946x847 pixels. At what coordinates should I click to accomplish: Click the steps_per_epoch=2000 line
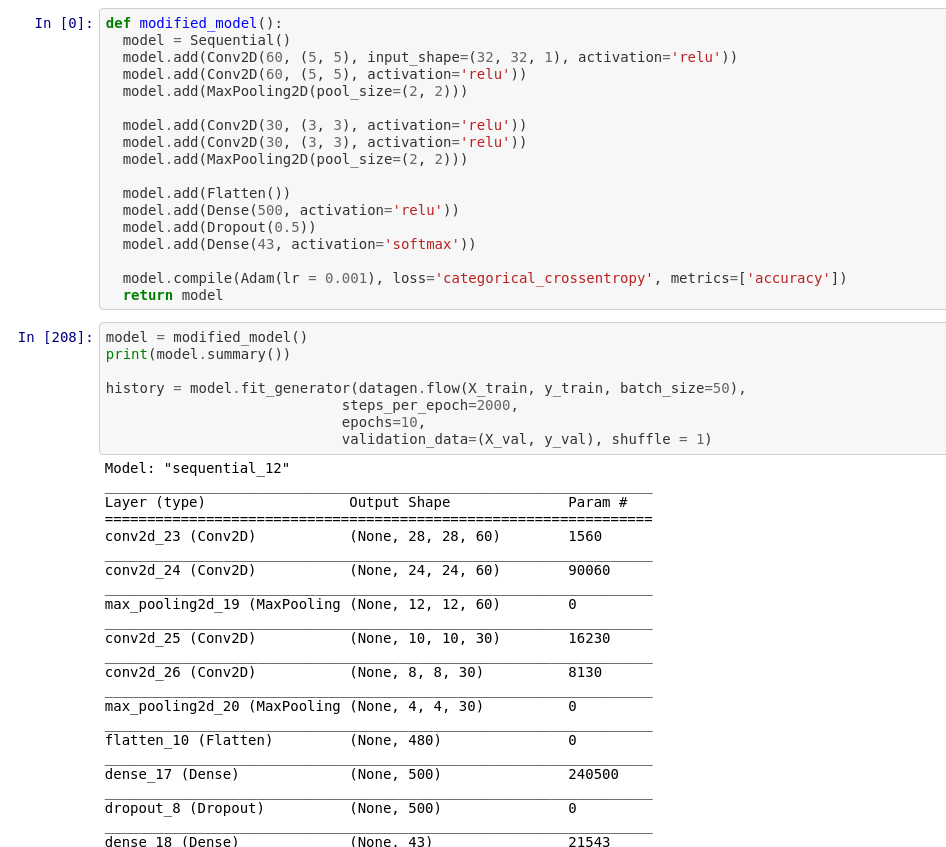pos(430,405)
